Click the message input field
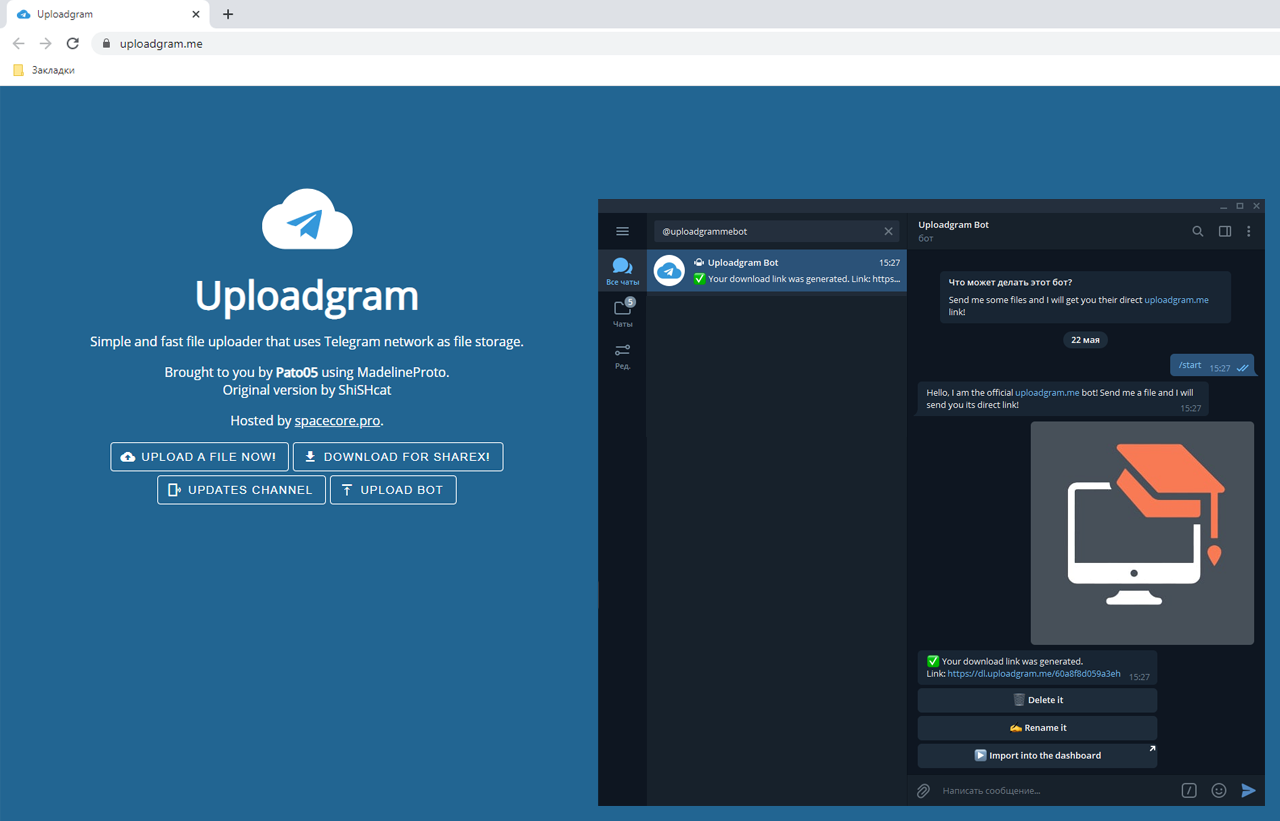The height and width of the screenshot is (821, 1280). pyautogui.click(x=1055, y=790)
